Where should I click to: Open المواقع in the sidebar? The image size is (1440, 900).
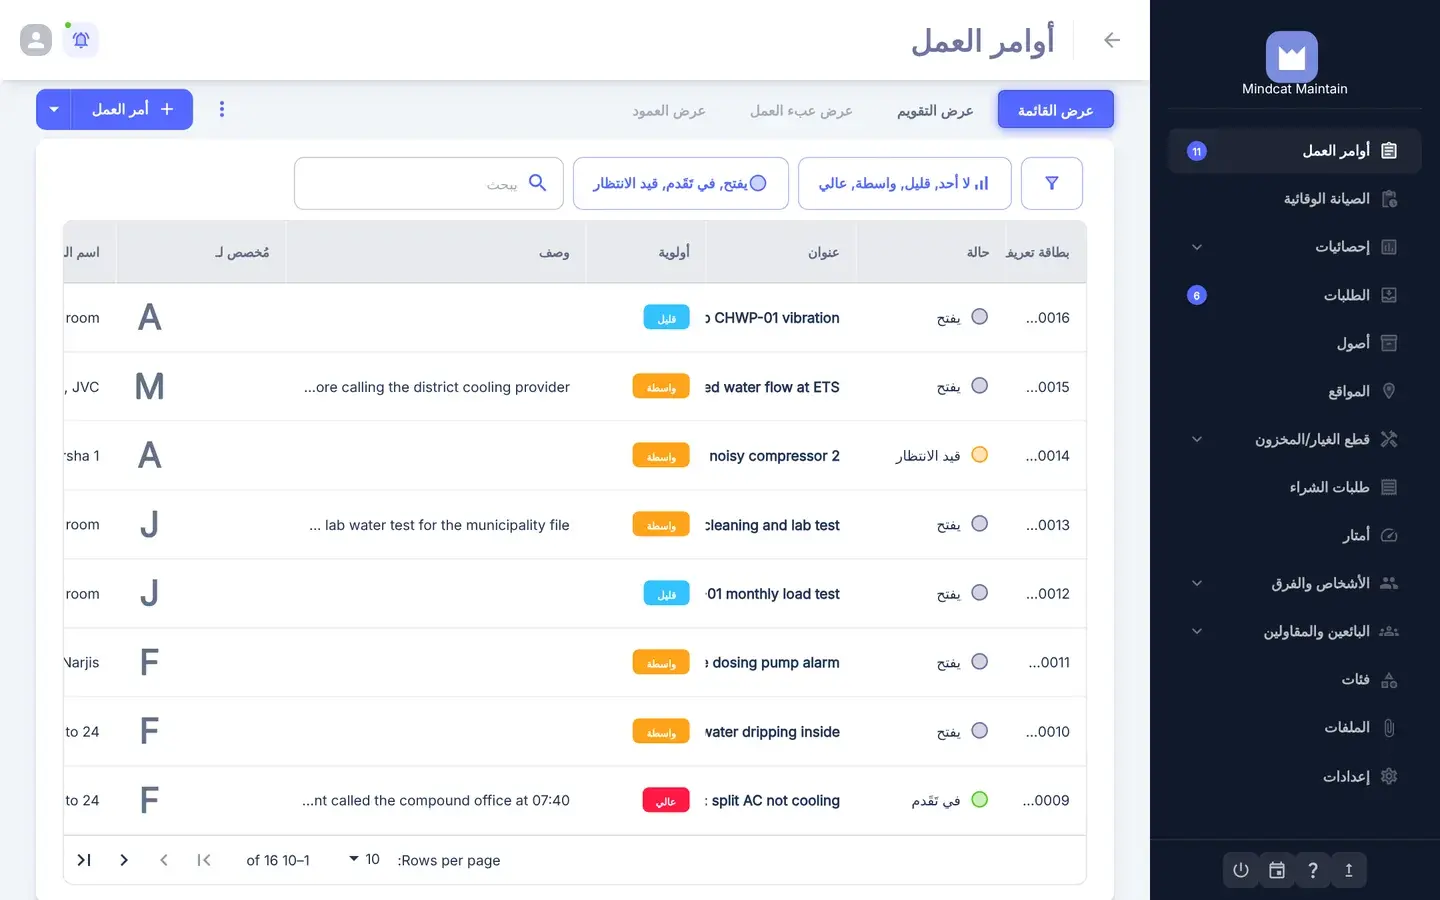pos(1295,391)
